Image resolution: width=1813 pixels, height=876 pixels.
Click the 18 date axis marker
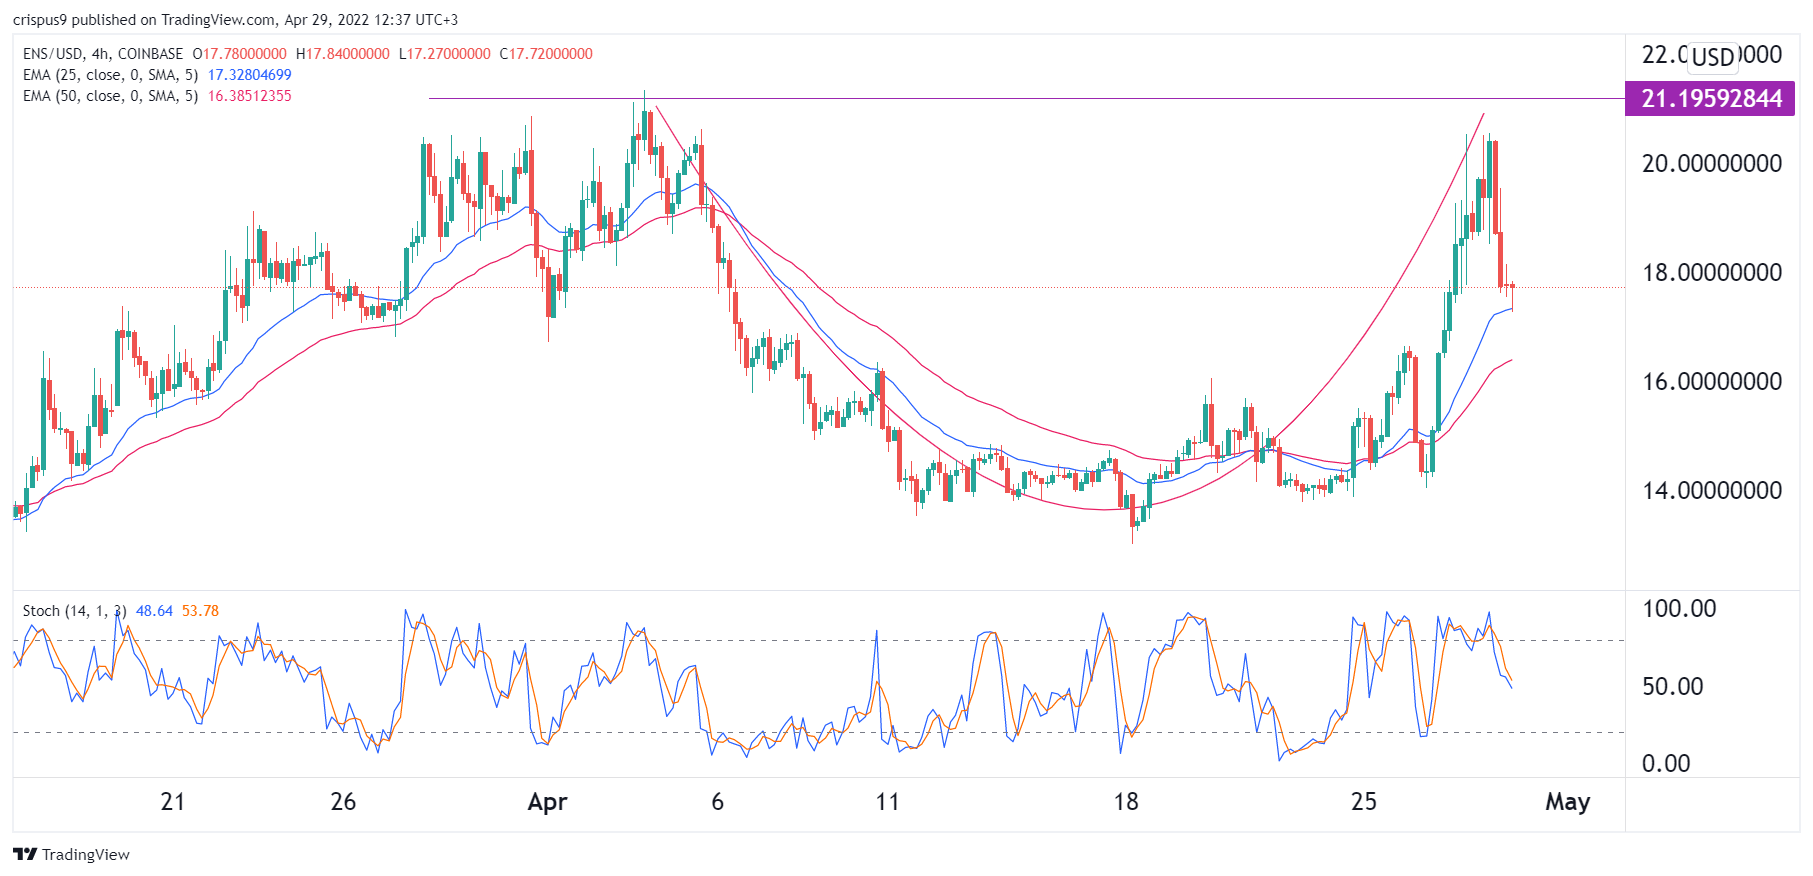(x=1126, y=802)
